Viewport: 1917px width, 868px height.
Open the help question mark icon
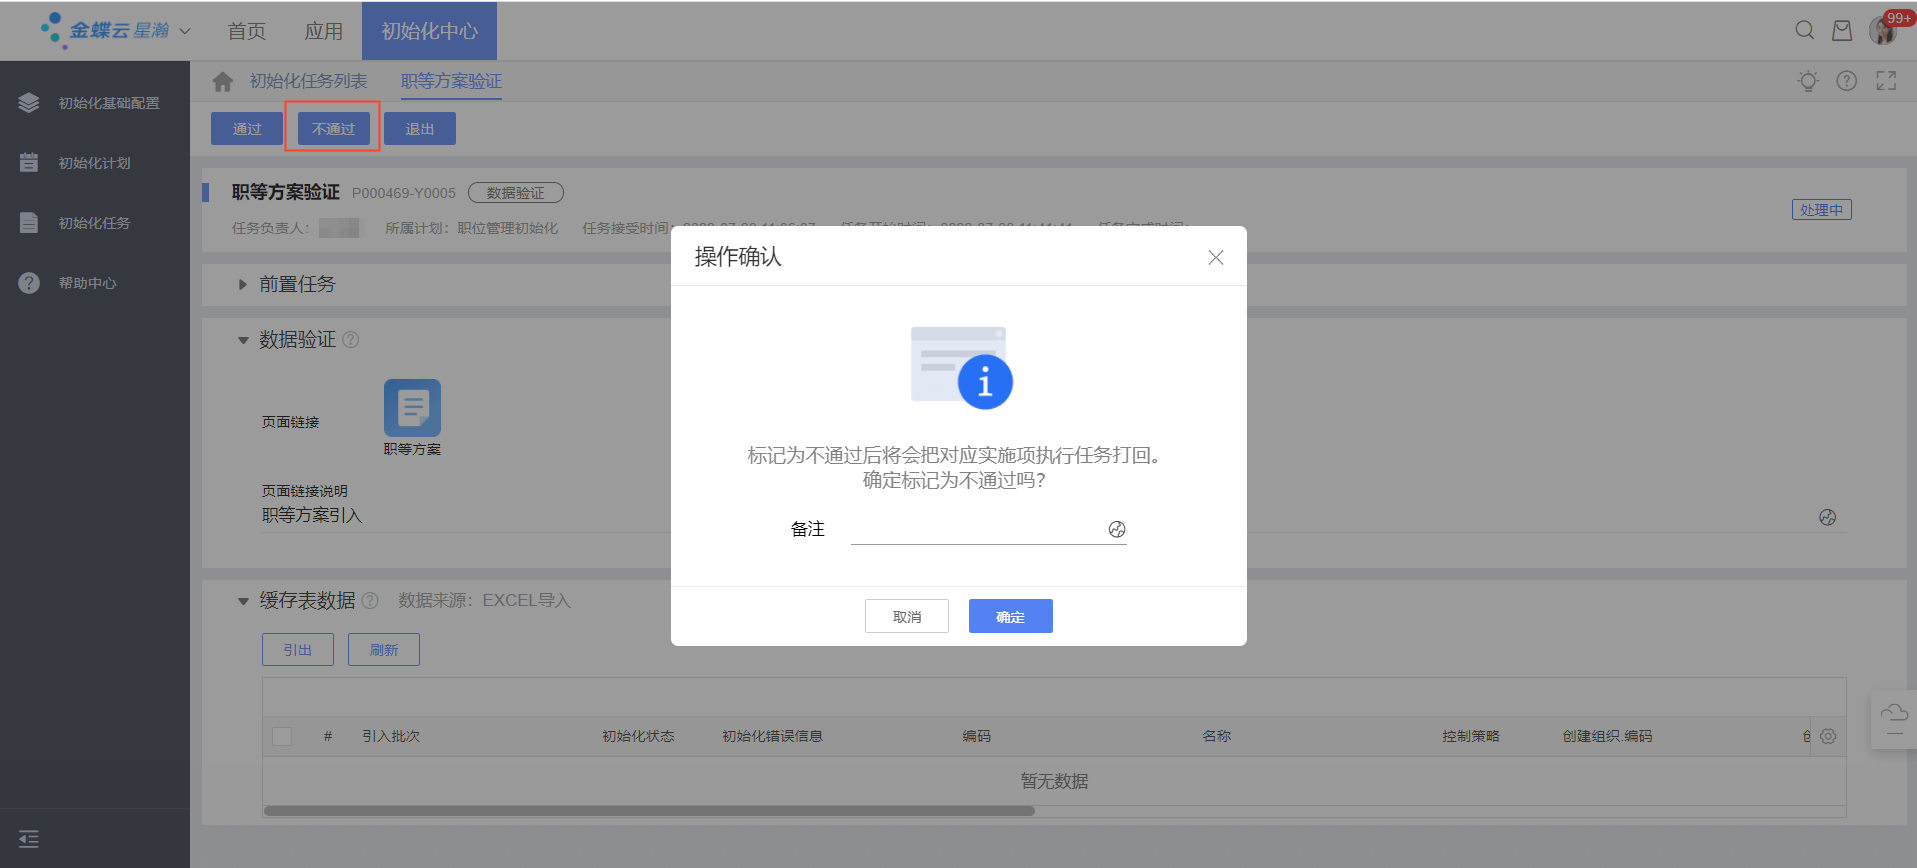[x=1846, y=81]
